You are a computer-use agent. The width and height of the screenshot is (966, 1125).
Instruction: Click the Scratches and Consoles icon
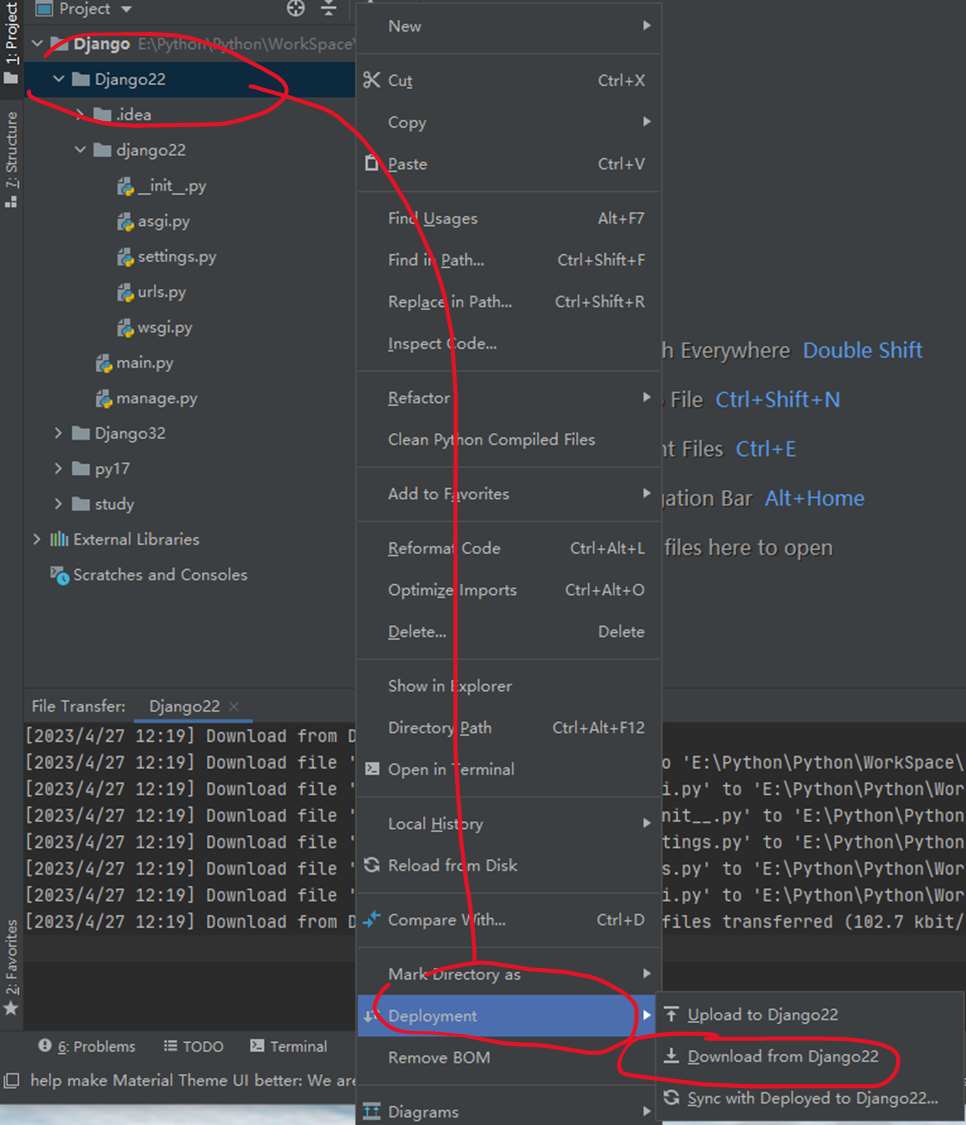point(60,574)
